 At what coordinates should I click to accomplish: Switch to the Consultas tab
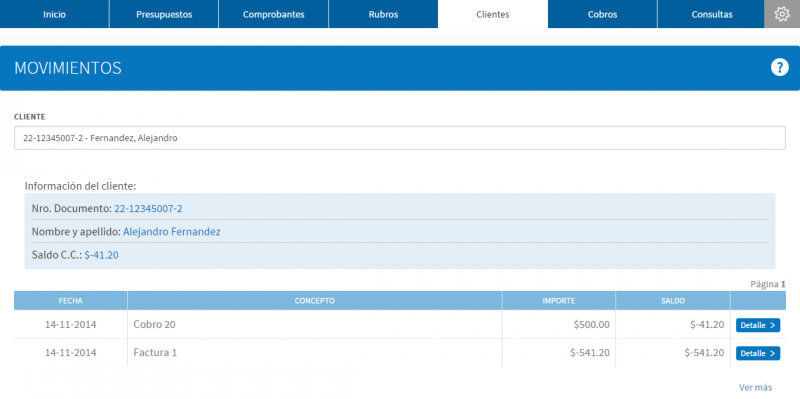pyautogui.click(x=712, y=14)
